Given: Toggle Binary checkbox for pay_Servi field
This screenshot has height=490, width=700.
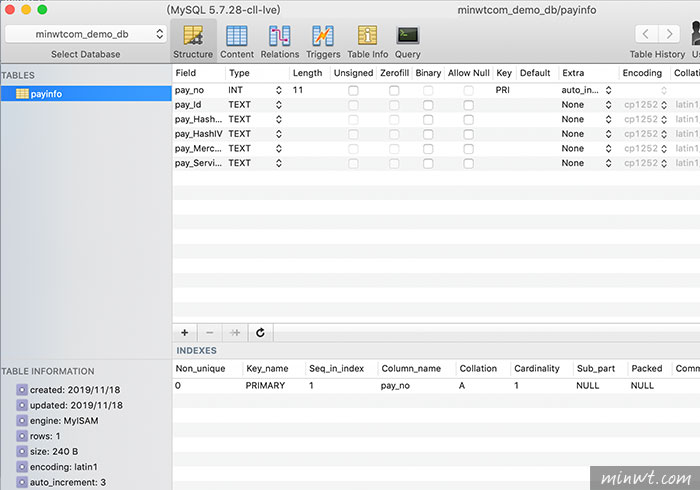Looking at the screenshot, I should pyautogui.click(x=428, y=163).
